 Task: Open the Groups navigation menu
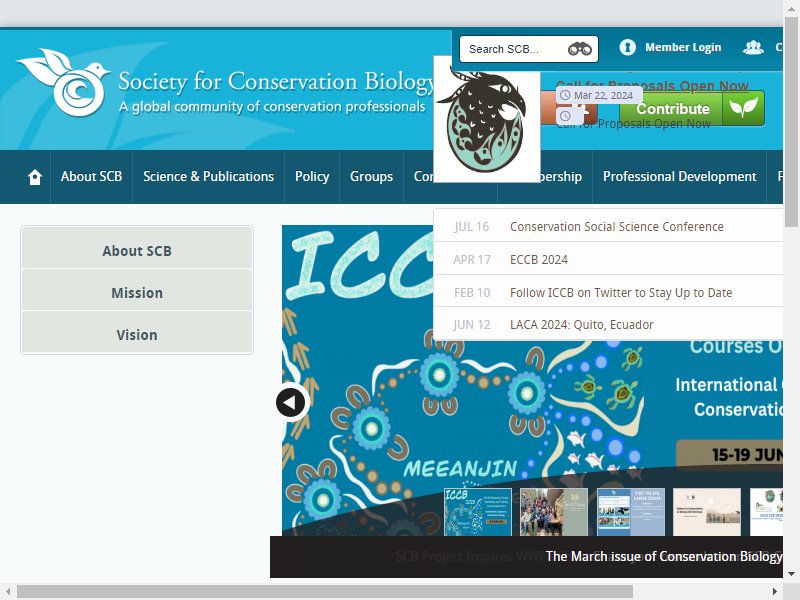371,177
